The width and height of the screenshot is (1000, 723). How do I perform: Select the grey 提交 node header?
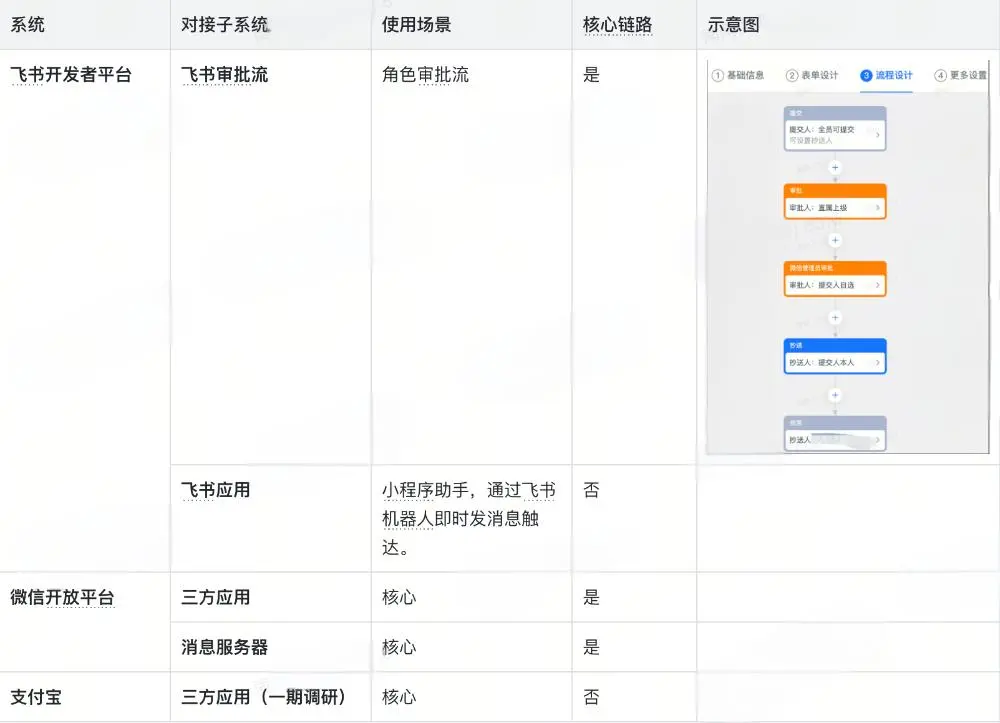[835, 113]
